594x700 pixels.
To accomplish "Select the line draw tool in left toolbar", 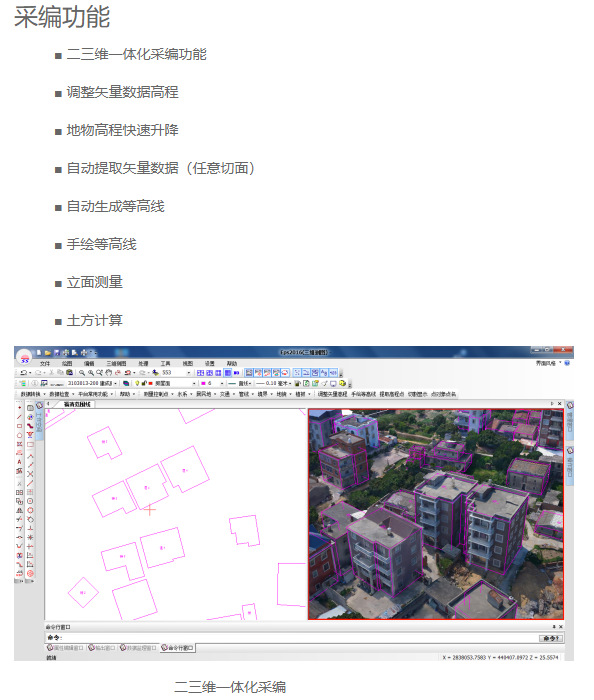I will [19, 417].
